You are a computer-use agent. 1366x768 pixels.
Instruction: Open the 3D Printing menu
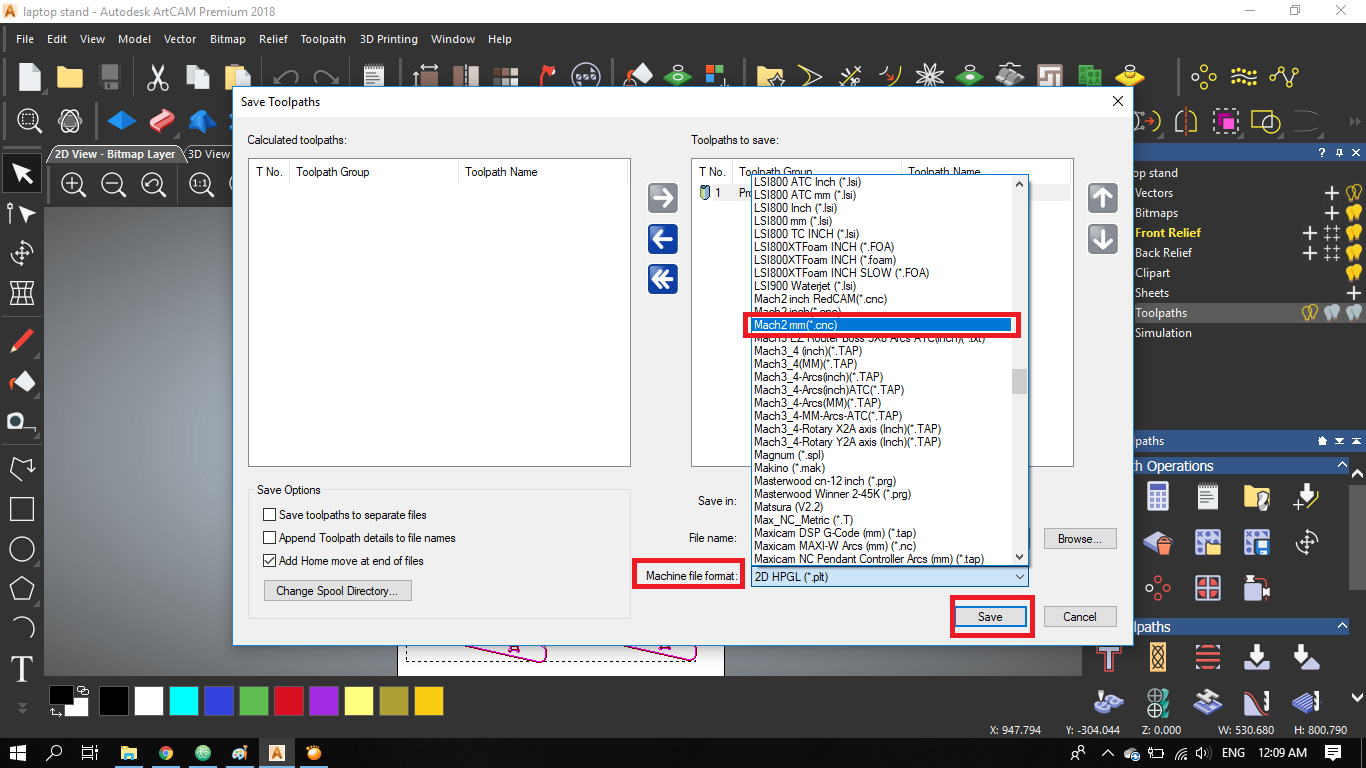389,39
